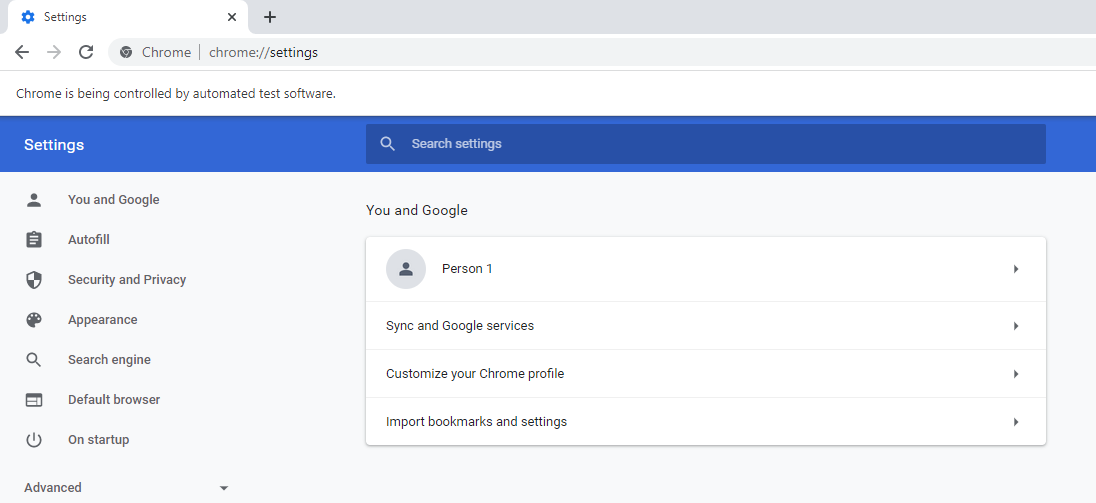Screen dimensions: 1096x503
Task: Click the Person 1 name text
Action: click(467, 269)
